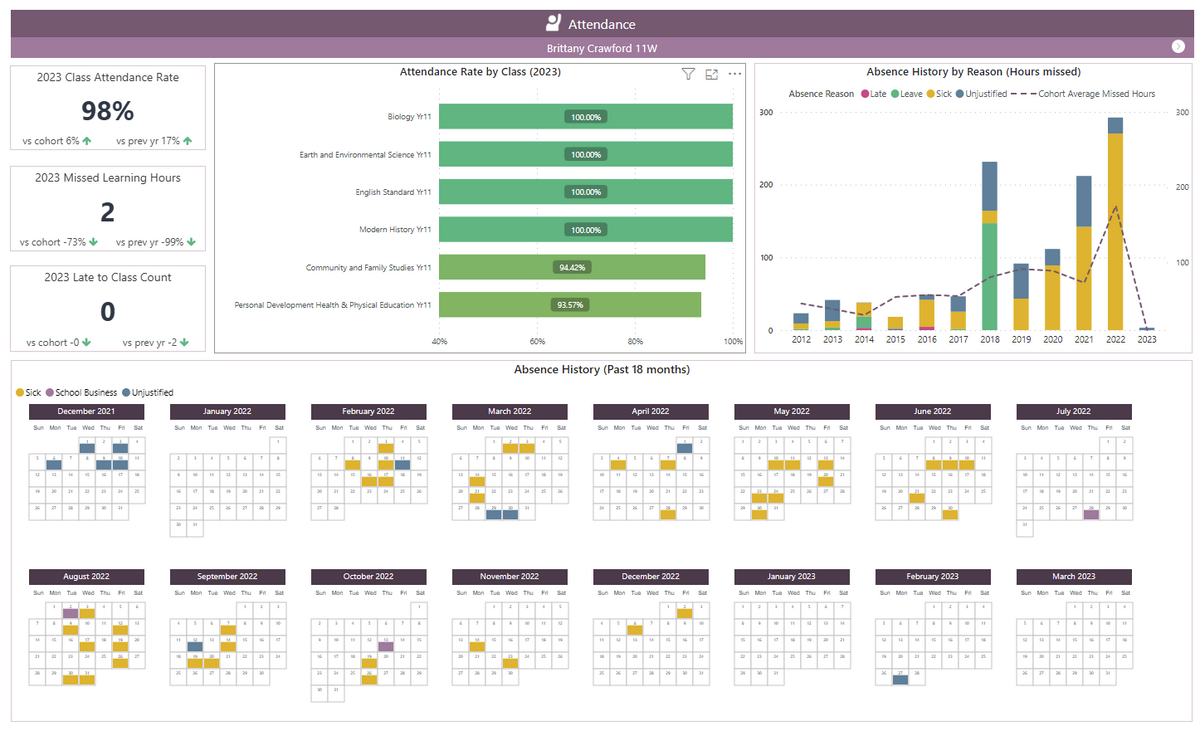Click down arrow beside vs prev yr -99%
The width and height of the screenshot is (1200, 735).
[x=190, y=242]
